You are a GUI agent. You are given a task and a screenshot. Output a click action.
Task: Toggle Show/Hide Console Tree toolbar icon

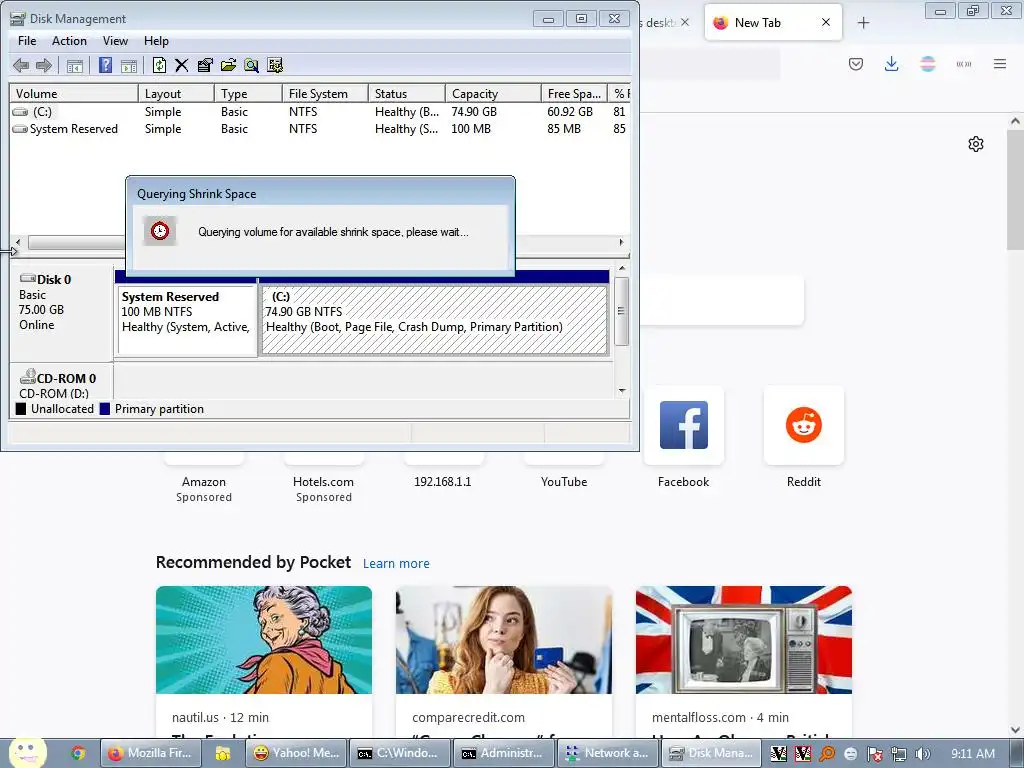[x=75, y=65]
